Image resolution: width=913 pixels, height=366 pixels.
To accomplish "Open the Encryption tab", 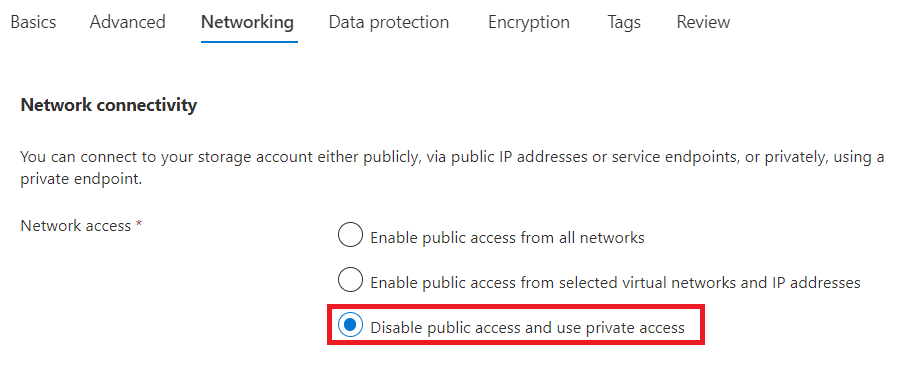I will (529, 22).
